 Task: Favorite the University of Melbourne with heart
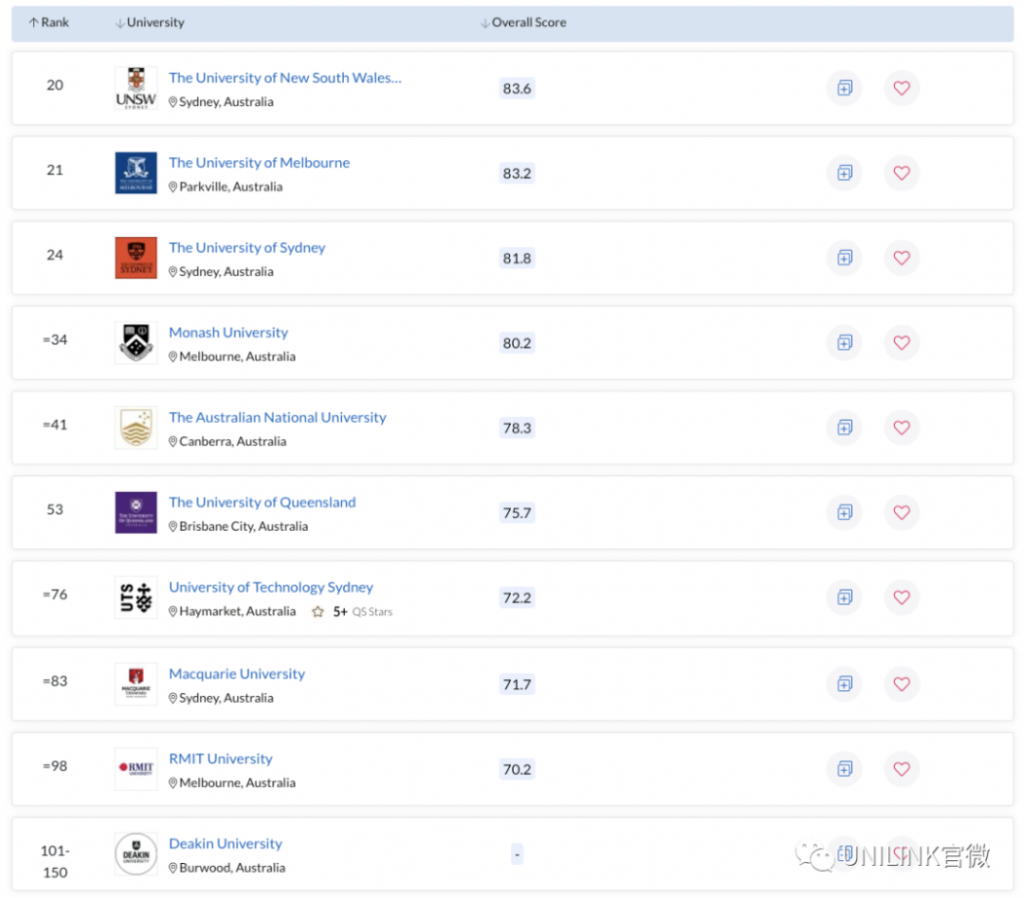tap(901, 172)
